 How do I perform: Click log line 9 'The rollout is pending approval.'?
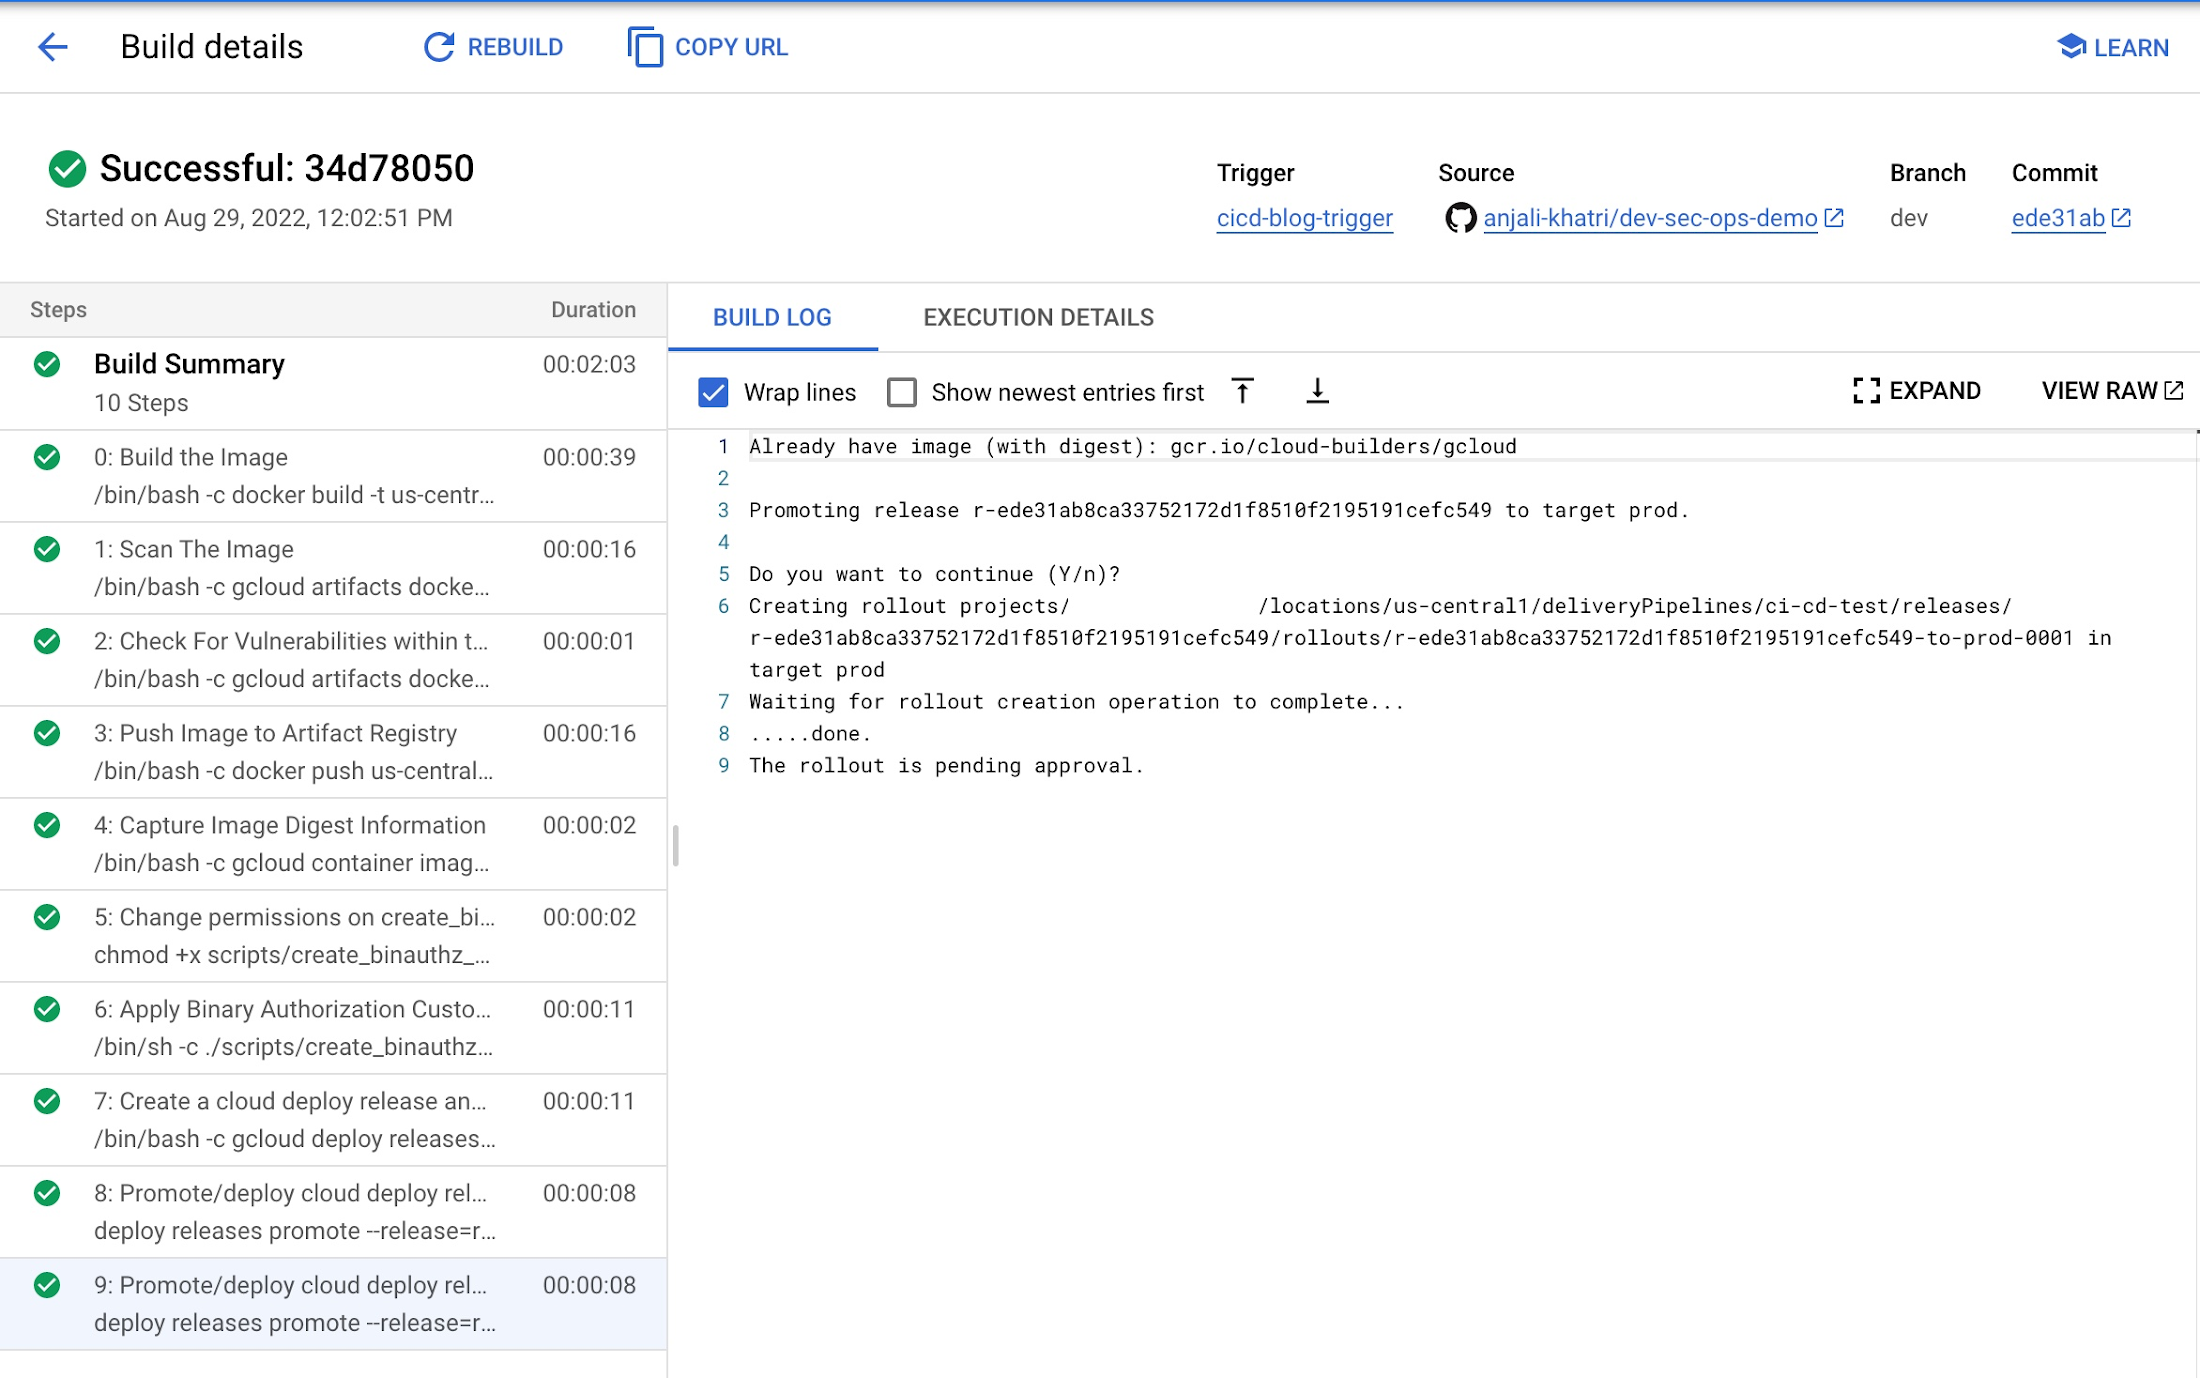pyautogui.click(x=946, y=766)
